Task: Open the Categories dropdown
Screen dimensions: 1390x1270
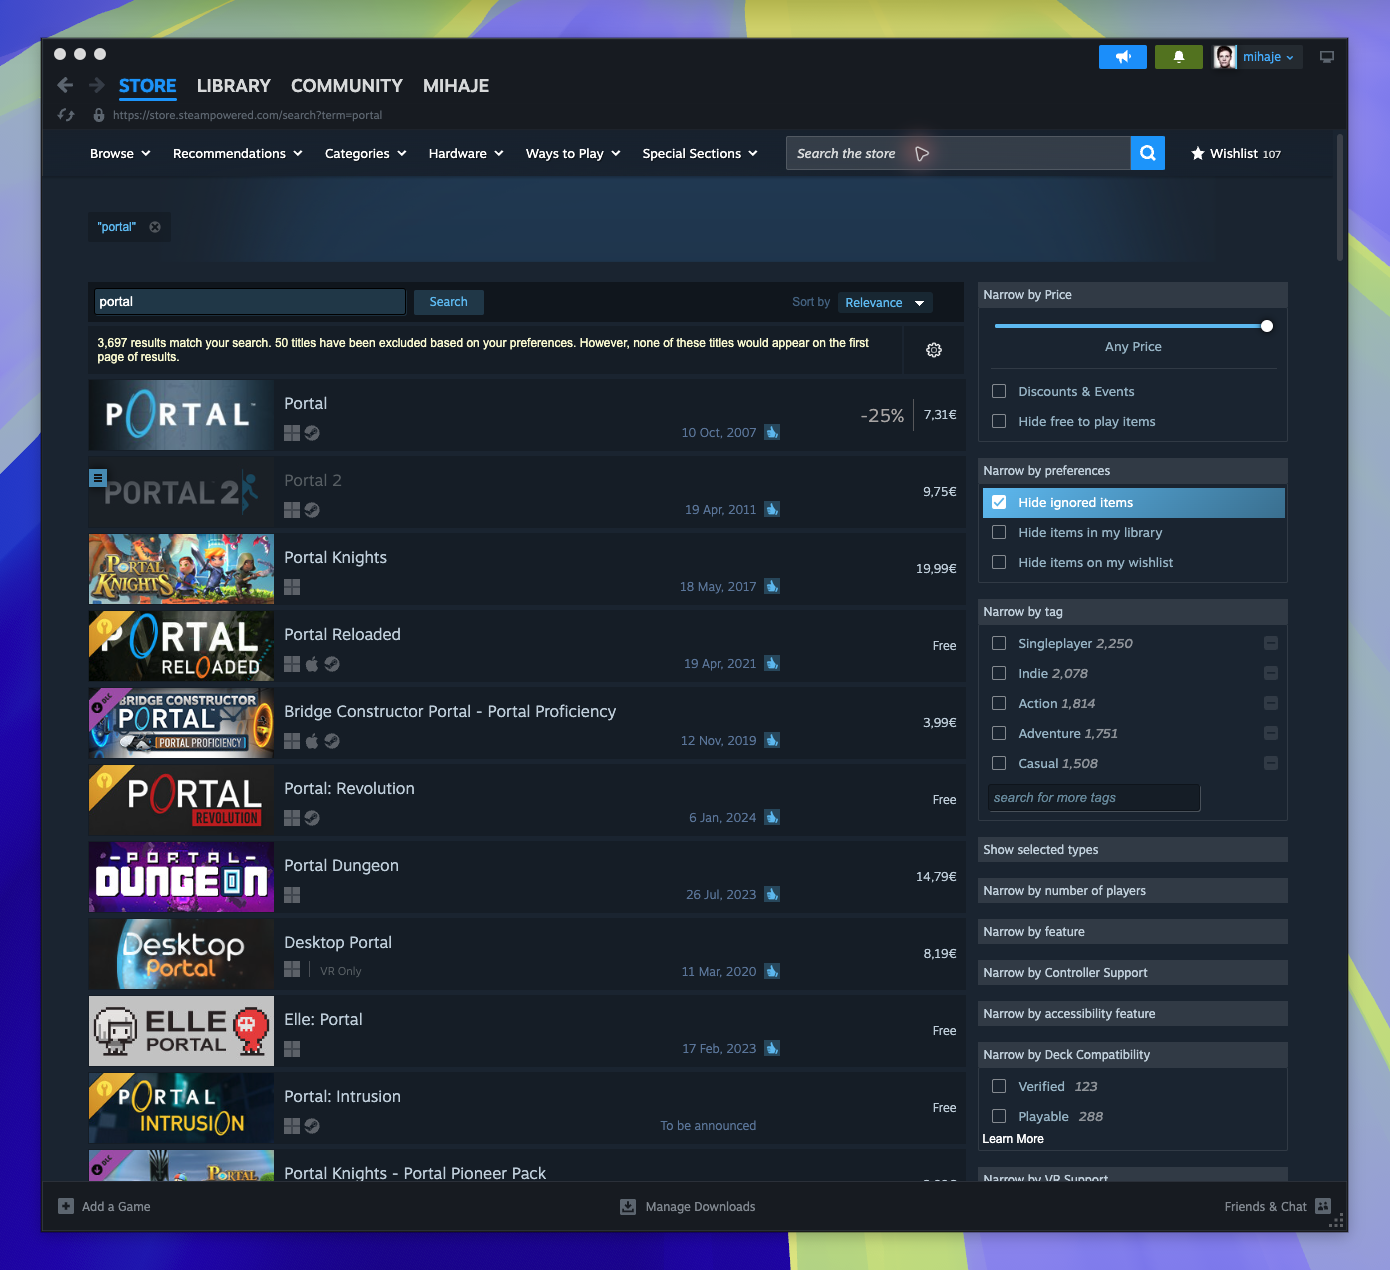Action: [366, 153]
